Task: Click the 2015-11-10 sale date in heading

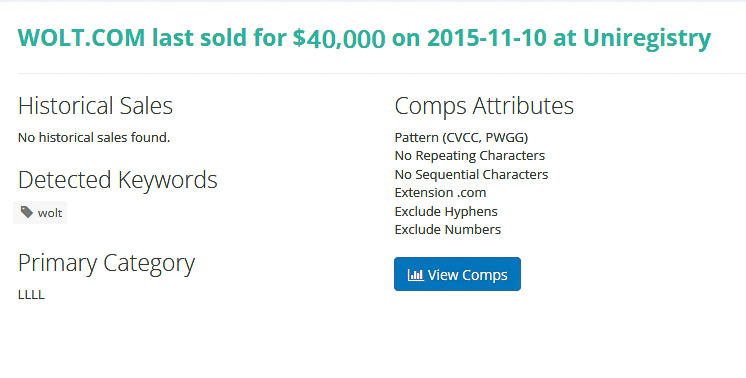Action: pos(487,38)
